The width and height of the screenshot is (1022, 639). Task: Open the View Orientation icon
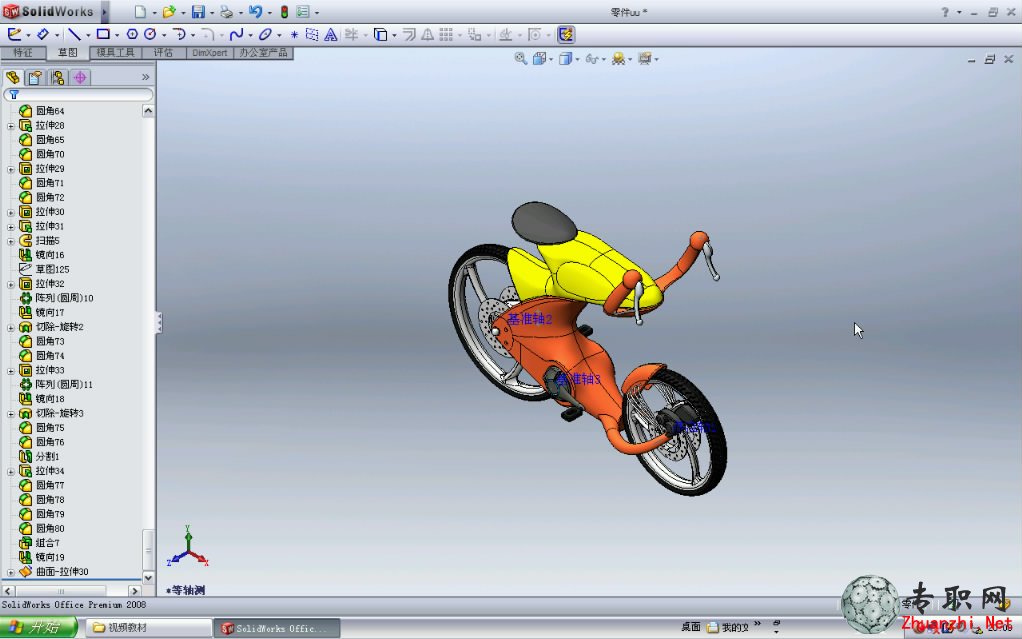pos(539,59)
